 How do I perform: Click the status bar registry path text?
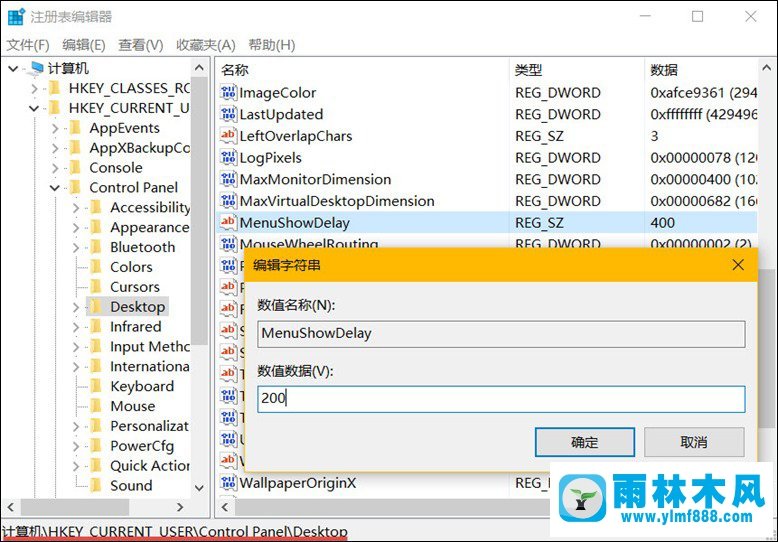coord(175,532)
